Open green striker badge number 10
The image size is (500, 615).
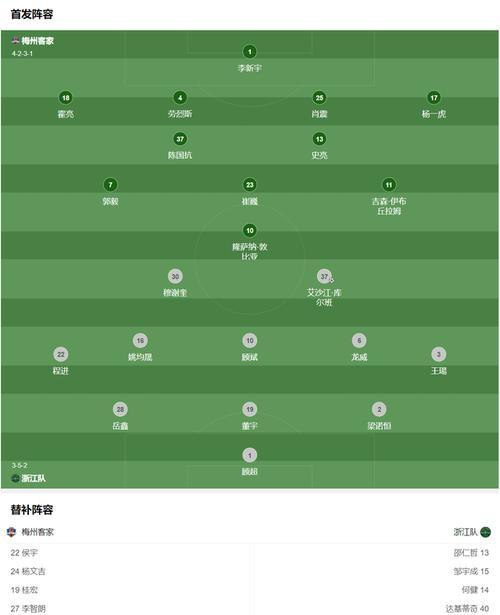tap(249, 231)
